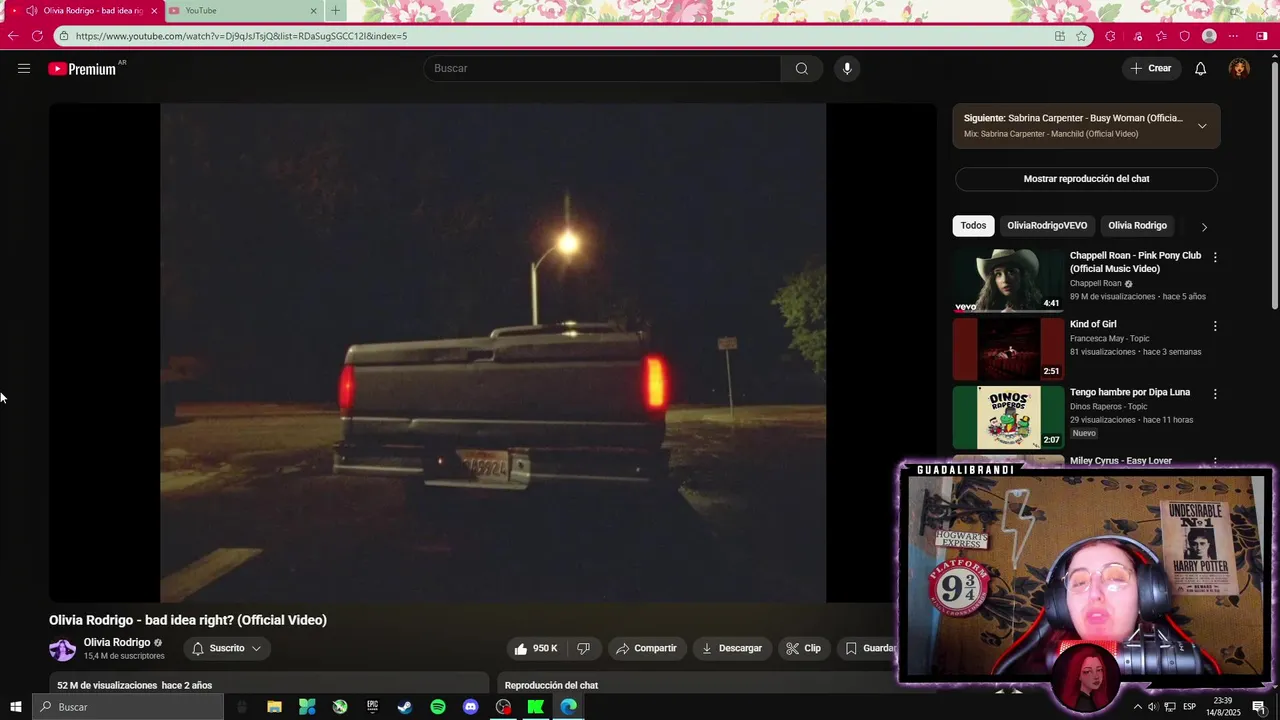
Task: Click the YouTube search magnifier button
Action: click(x=802, y=68)
